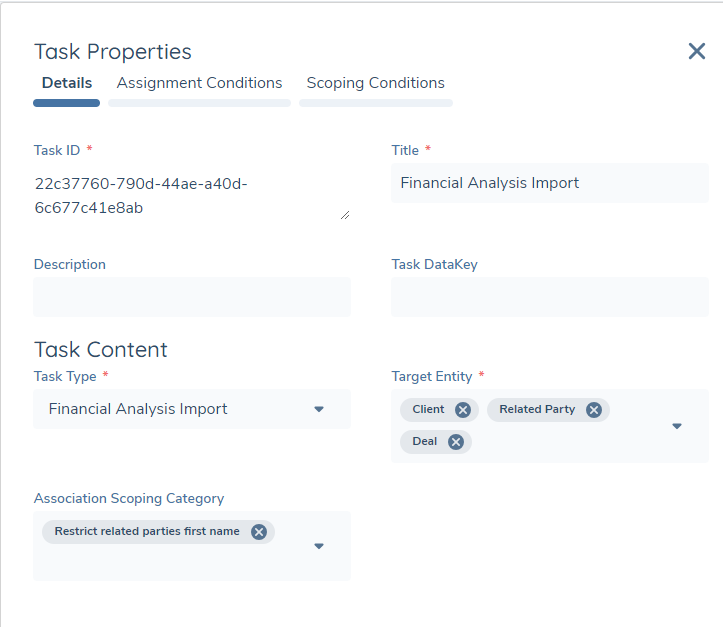Remove the Deal chip from Target Entity
The height and width of the screenshot is (627, 723).
(455, 442)
